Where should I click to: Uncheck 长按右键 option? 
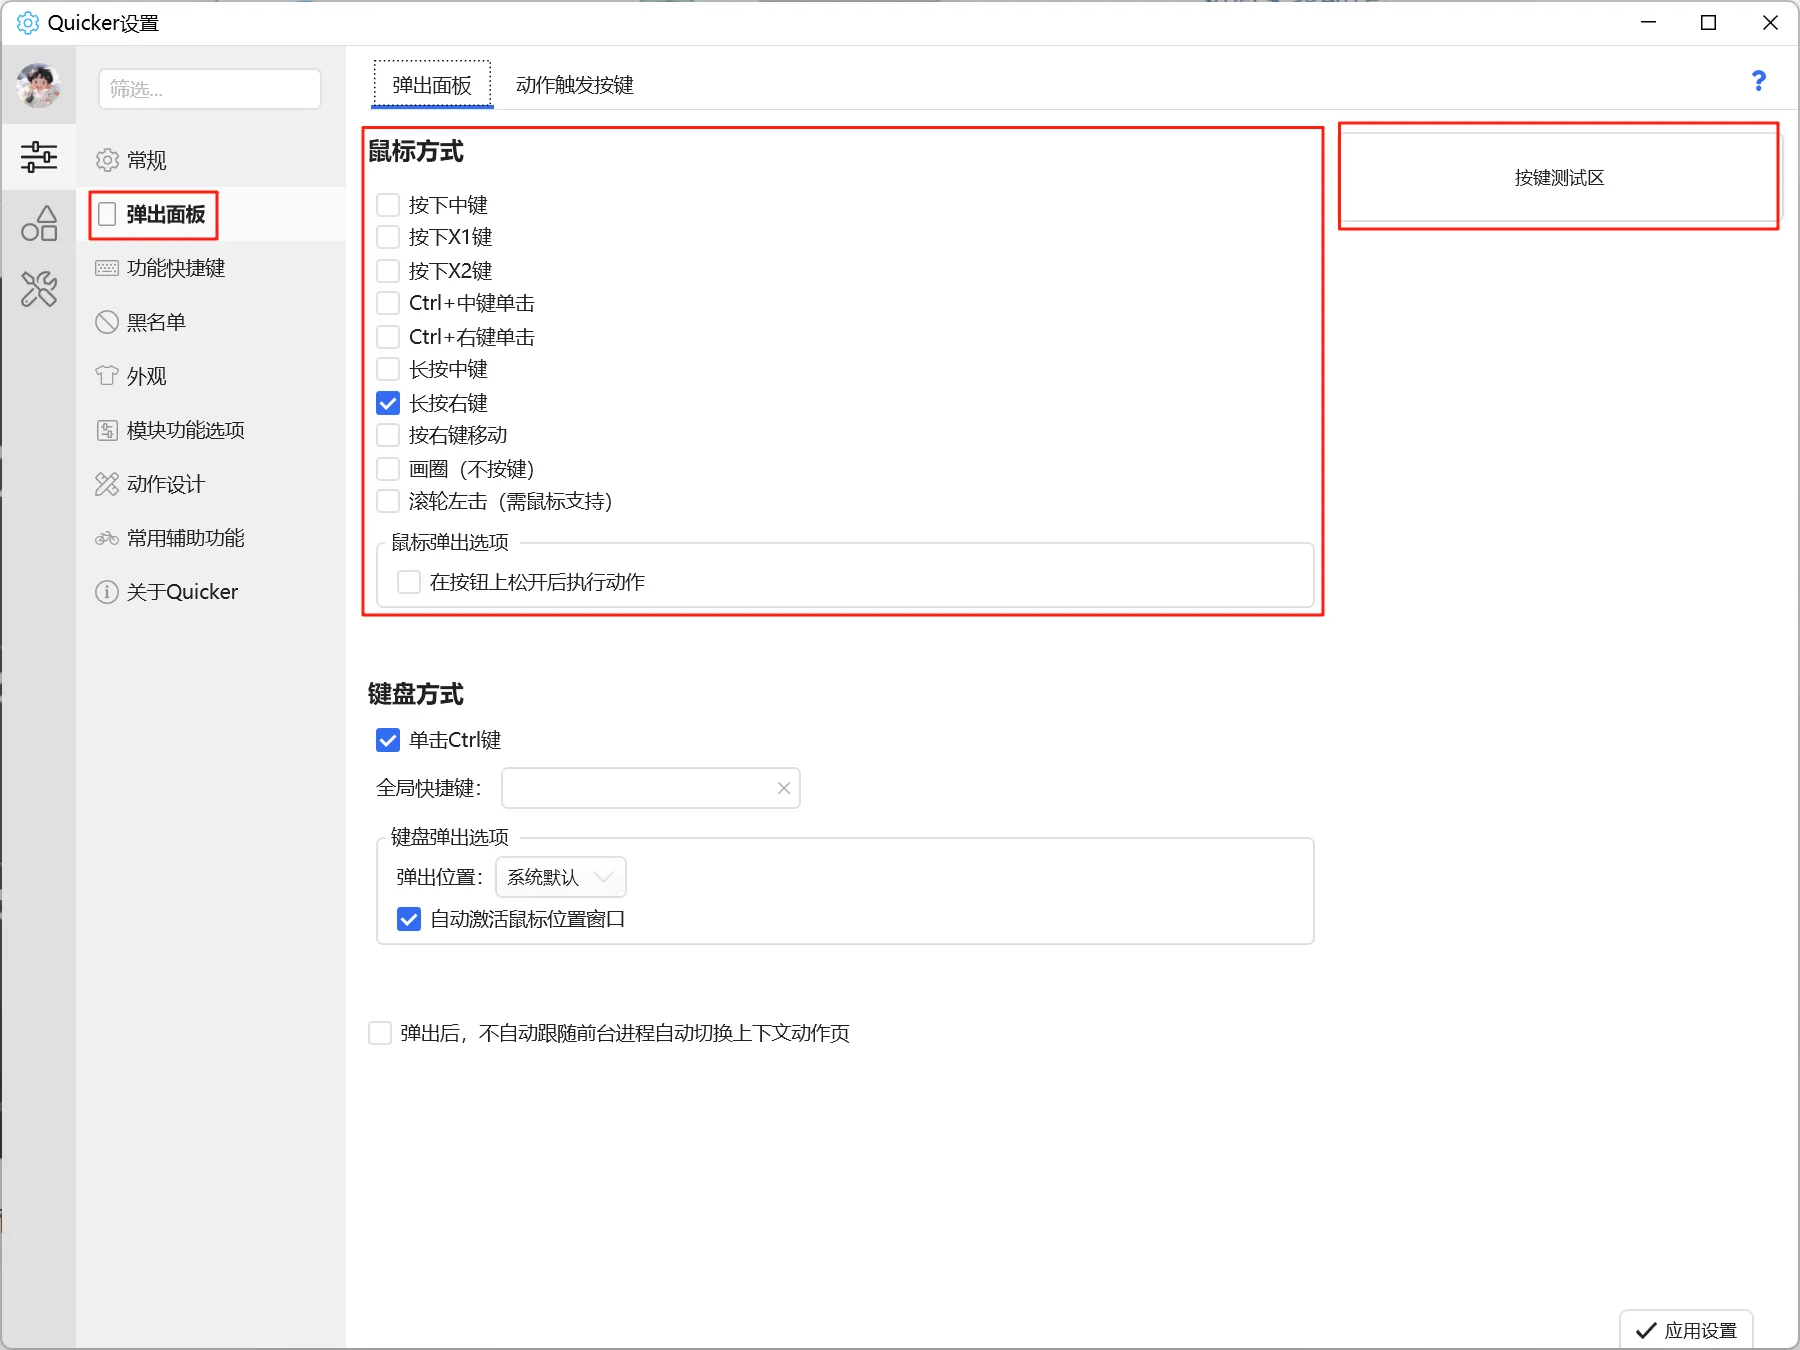(x=389, y=403)
